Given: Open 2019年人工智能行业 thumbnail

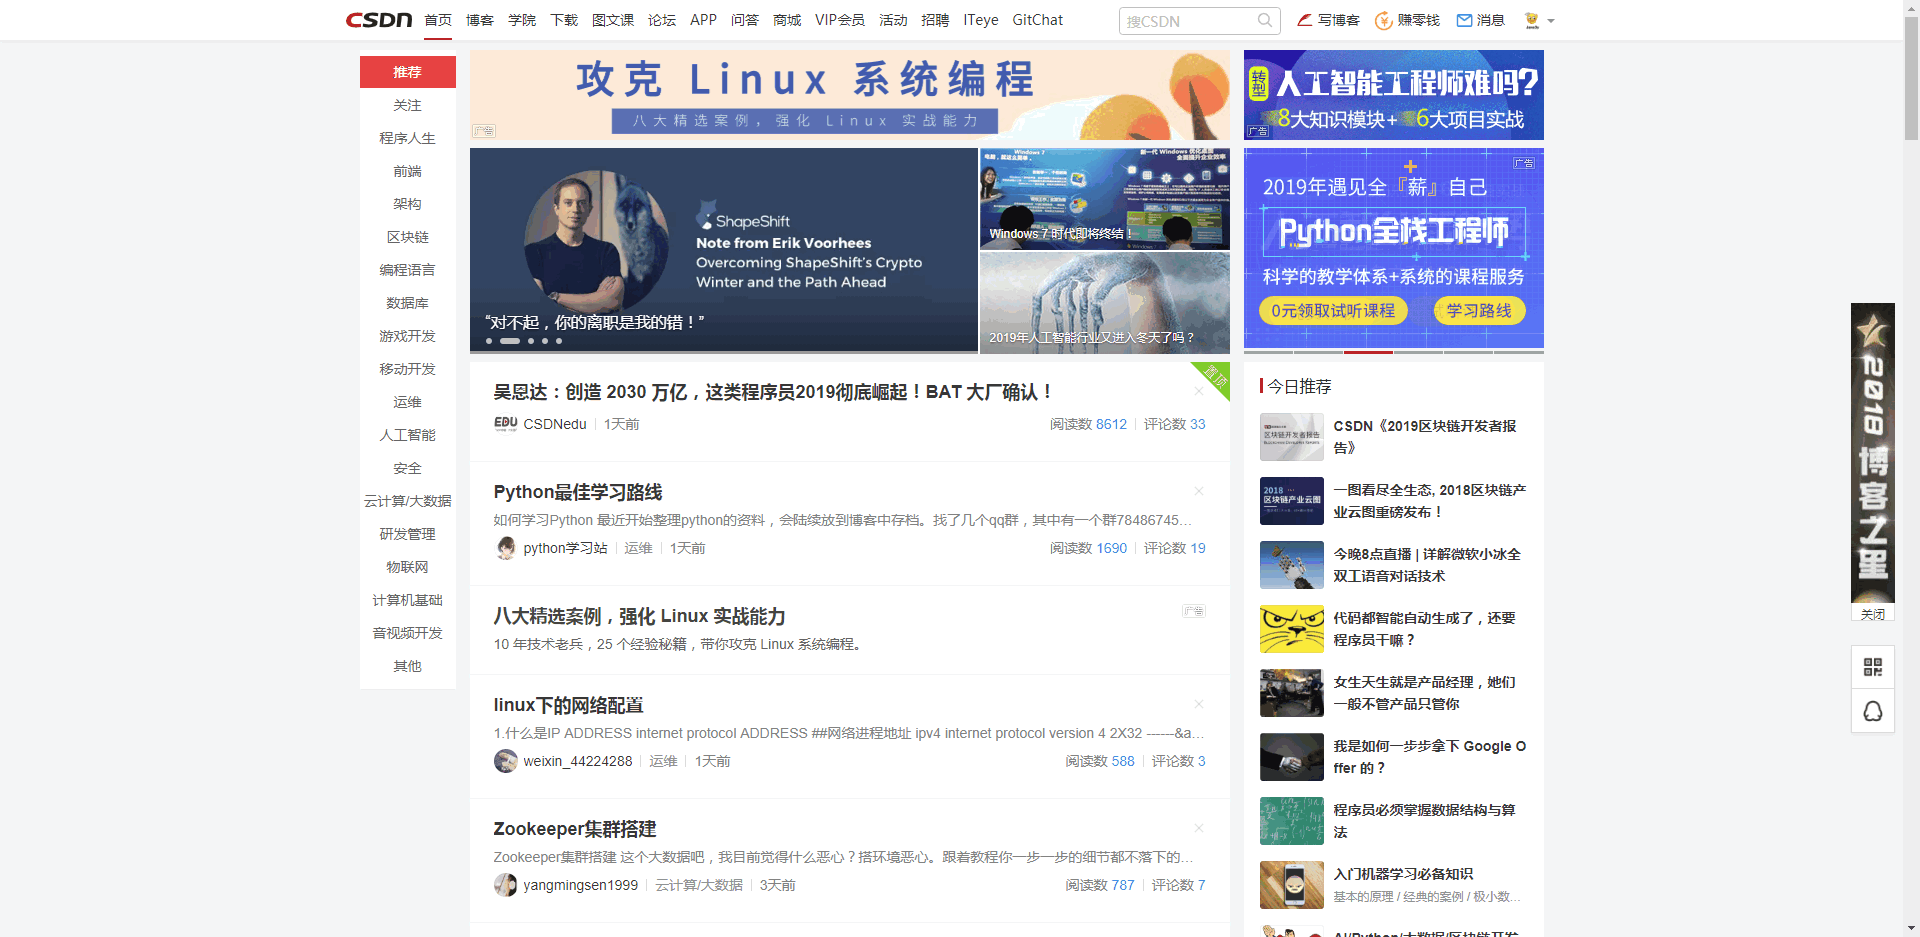Looking at the screenshot, I should click(1105, 302).
